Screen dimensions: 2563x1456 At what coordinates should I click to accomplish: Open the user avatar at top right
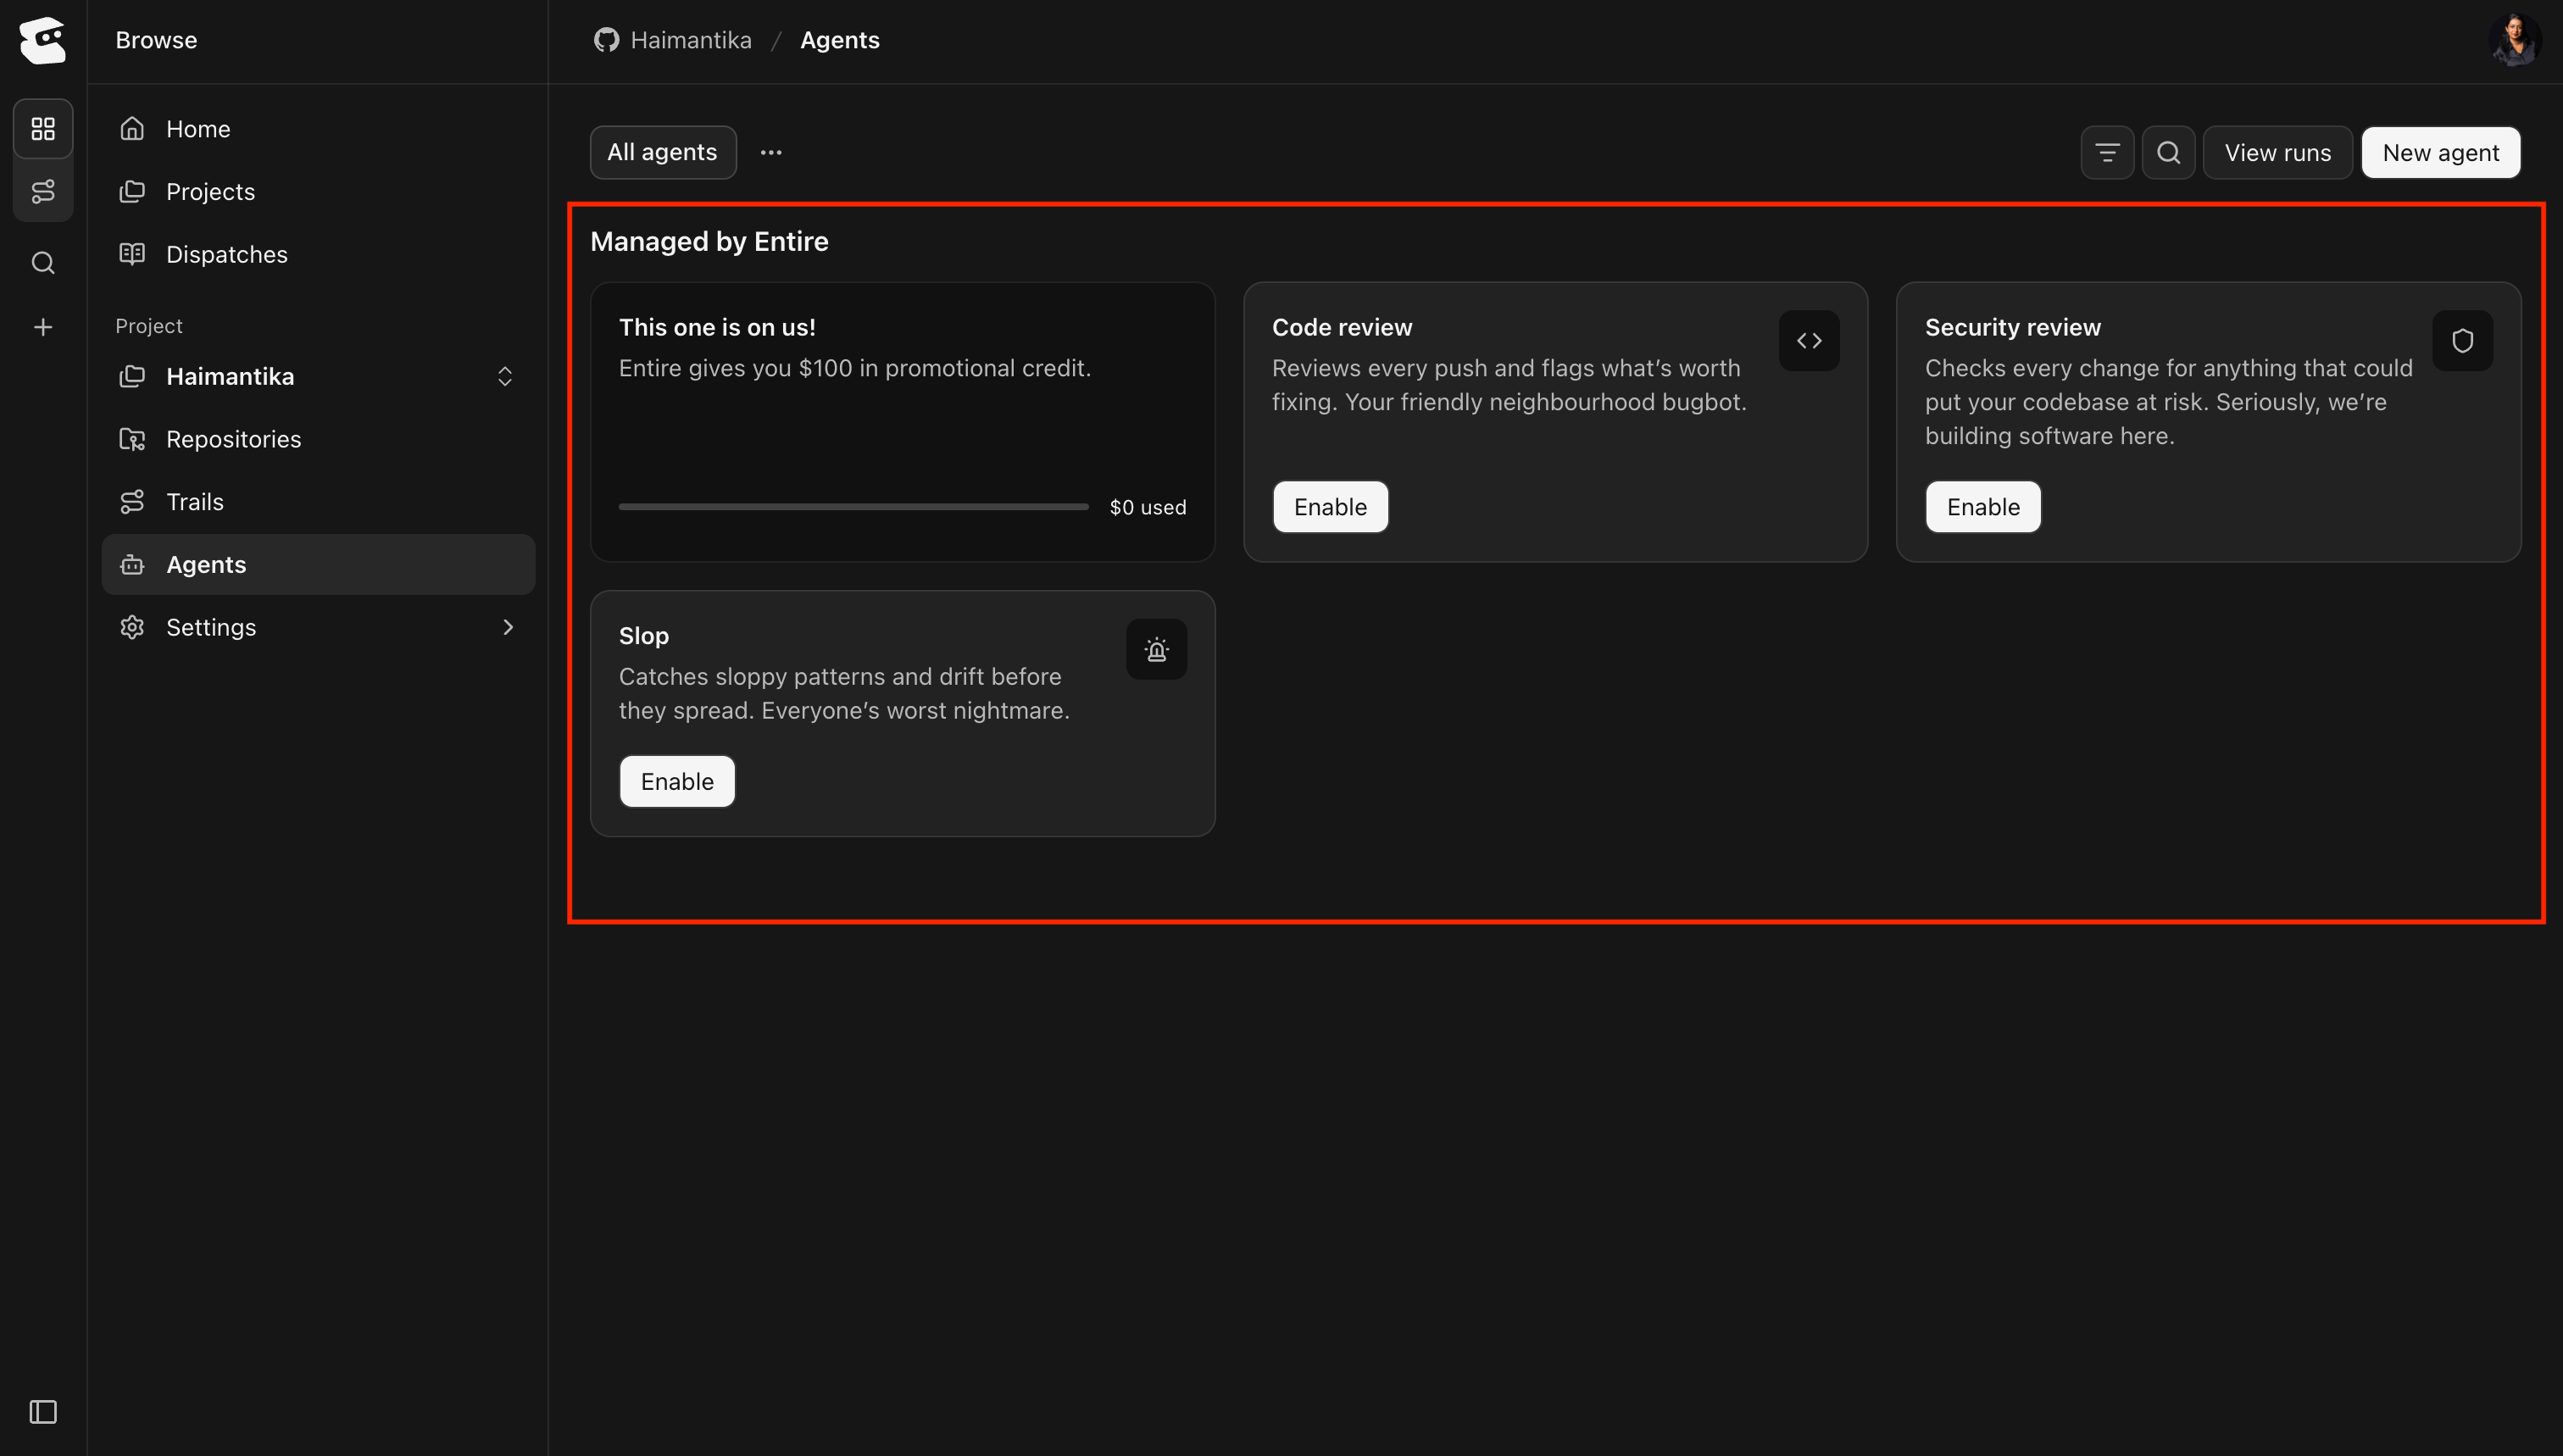2514,40
